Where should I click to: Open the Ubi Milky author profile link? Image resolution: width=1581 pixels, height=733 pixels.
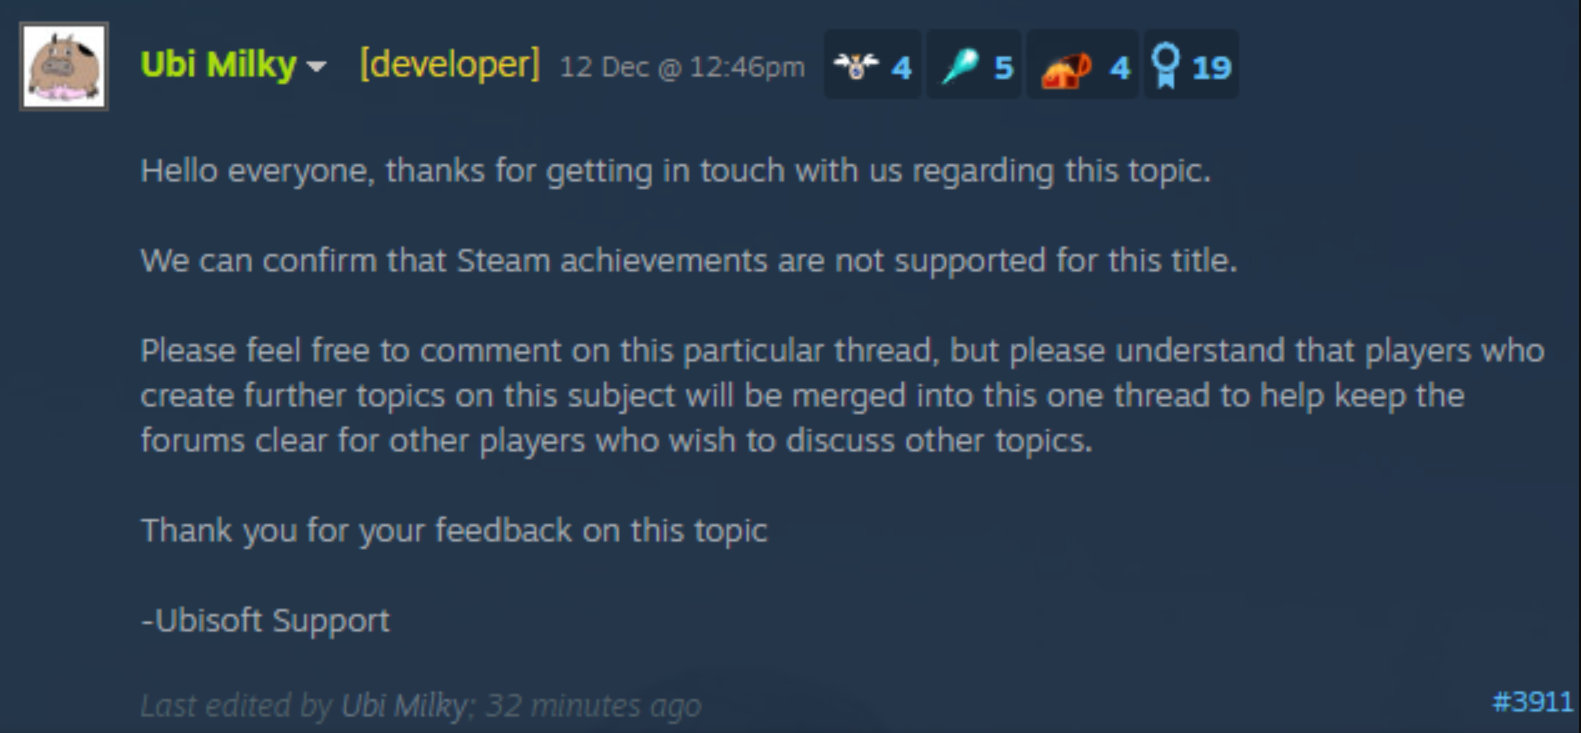[218, 65]
